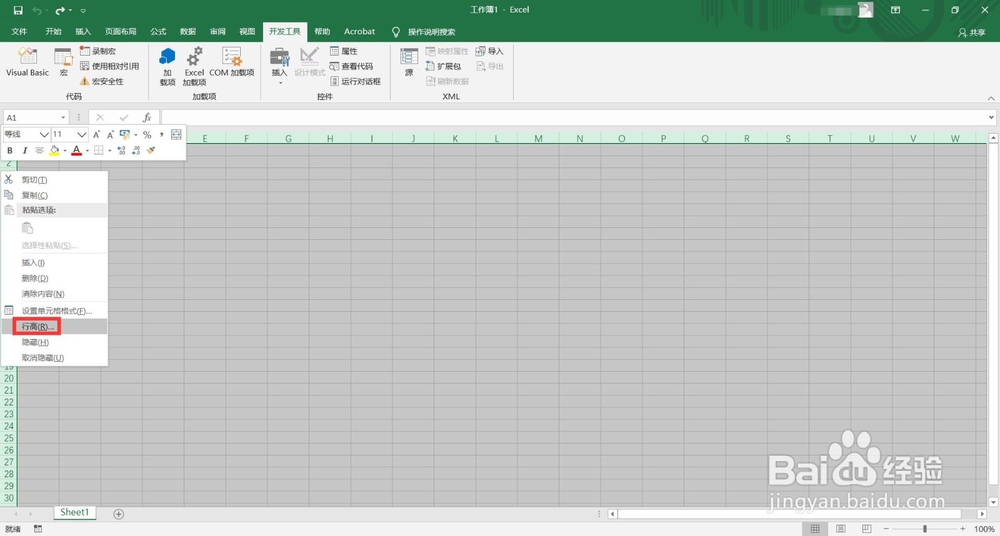
Task: Toggle Bold on the mini toolbar
Action: (x=10, y=151)
